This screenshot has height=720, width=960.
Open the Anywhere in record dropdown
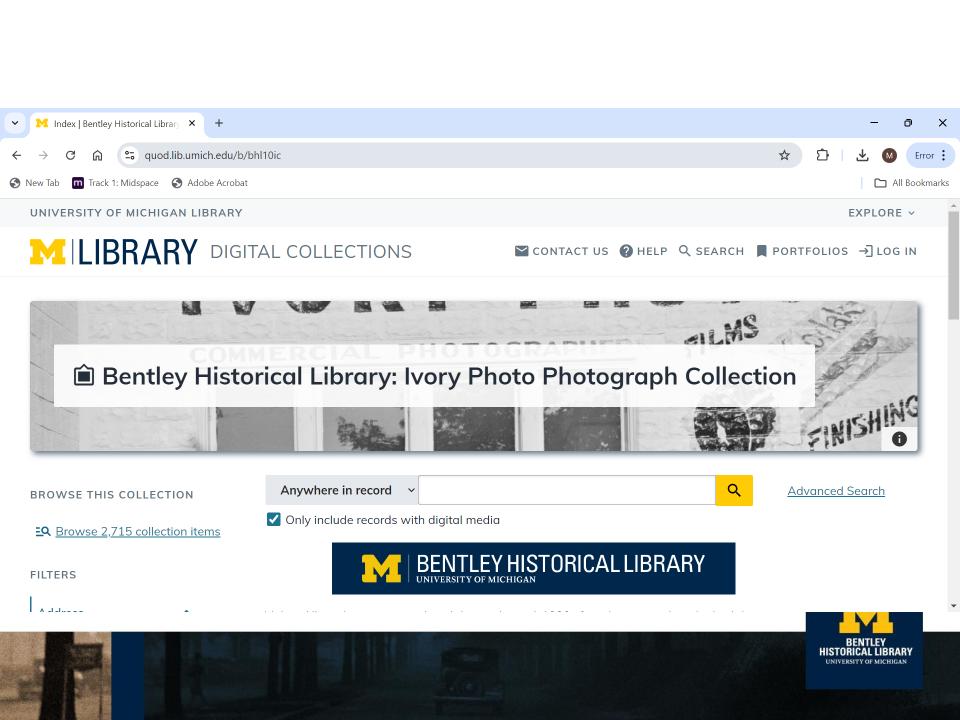point(342,490)
